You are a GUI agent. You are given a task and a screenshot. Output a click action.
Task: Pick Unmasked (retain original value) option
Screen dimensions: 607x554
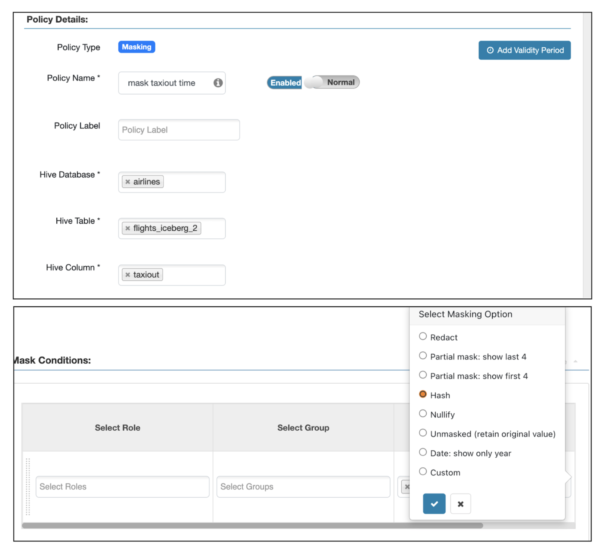(x=423, y=433)
